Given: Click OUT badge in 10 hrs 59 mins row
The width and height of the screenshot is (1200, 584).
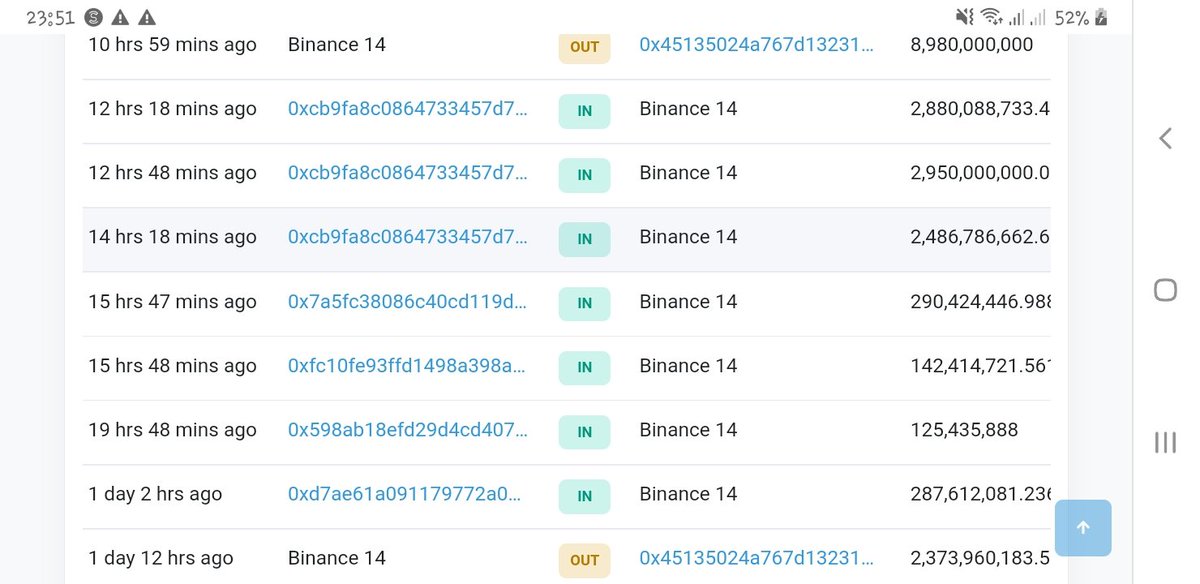Looking at the screenshot, I should click(584, 46).
